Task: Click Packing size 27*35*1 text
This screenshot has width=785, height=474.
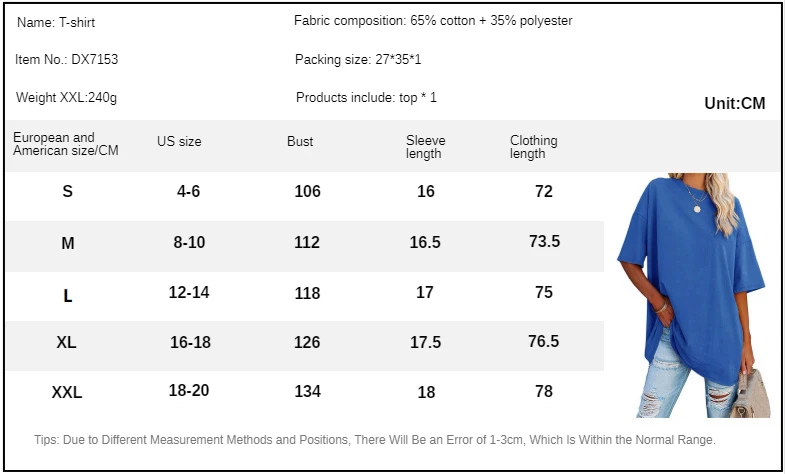Action: coord(358,60)
